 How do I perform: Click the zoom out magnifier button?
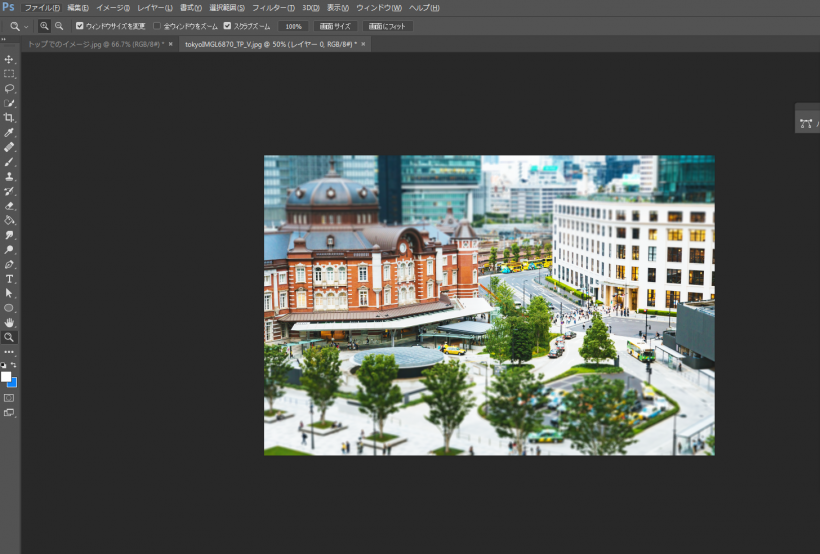[x=59, y=26]
